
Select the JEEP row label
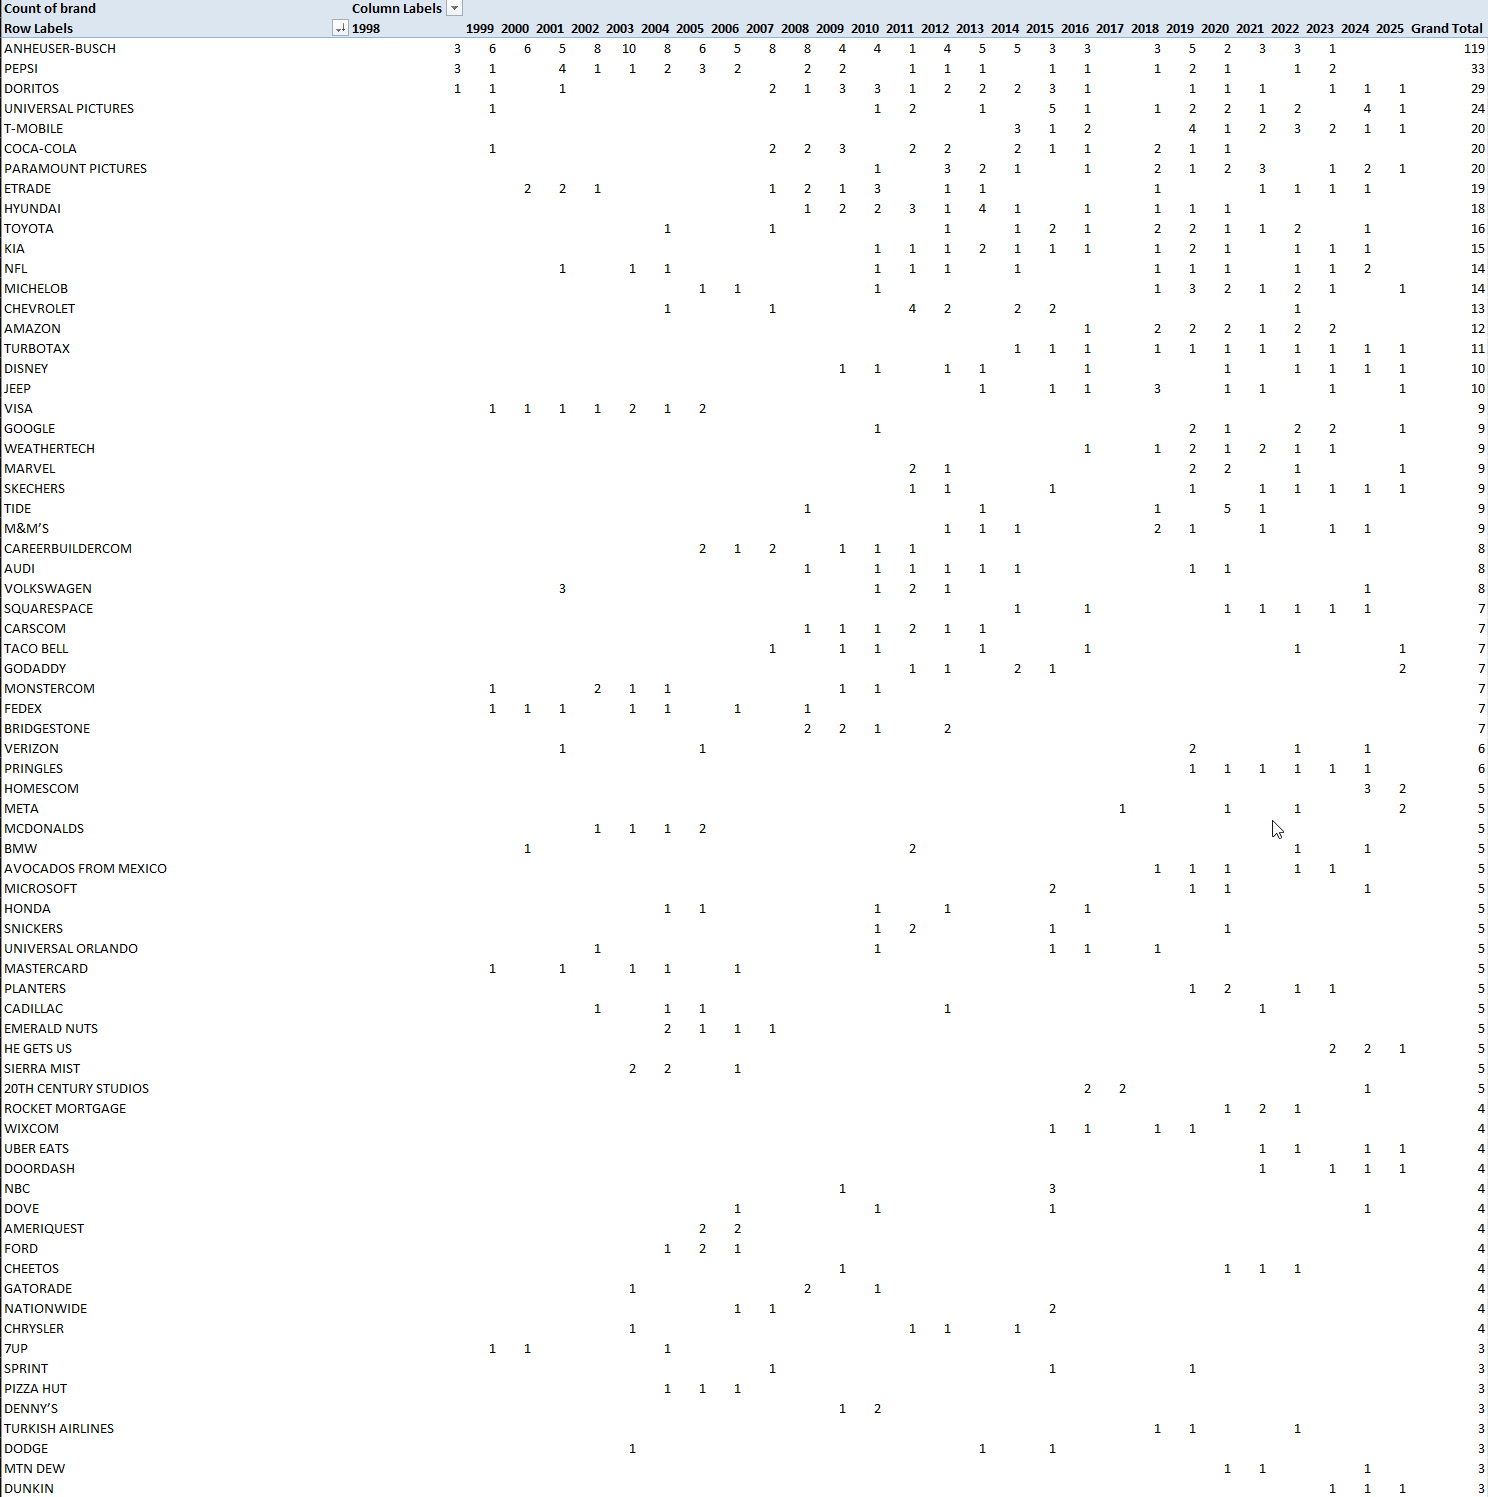(x=17, y=388)
